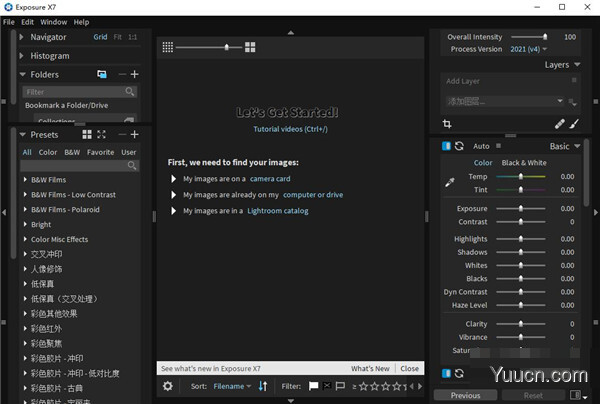Add a preset with Presets plus icon
The width and height of the screenshot is (600, 404).
pyautogui.click(x=134, y=134)
